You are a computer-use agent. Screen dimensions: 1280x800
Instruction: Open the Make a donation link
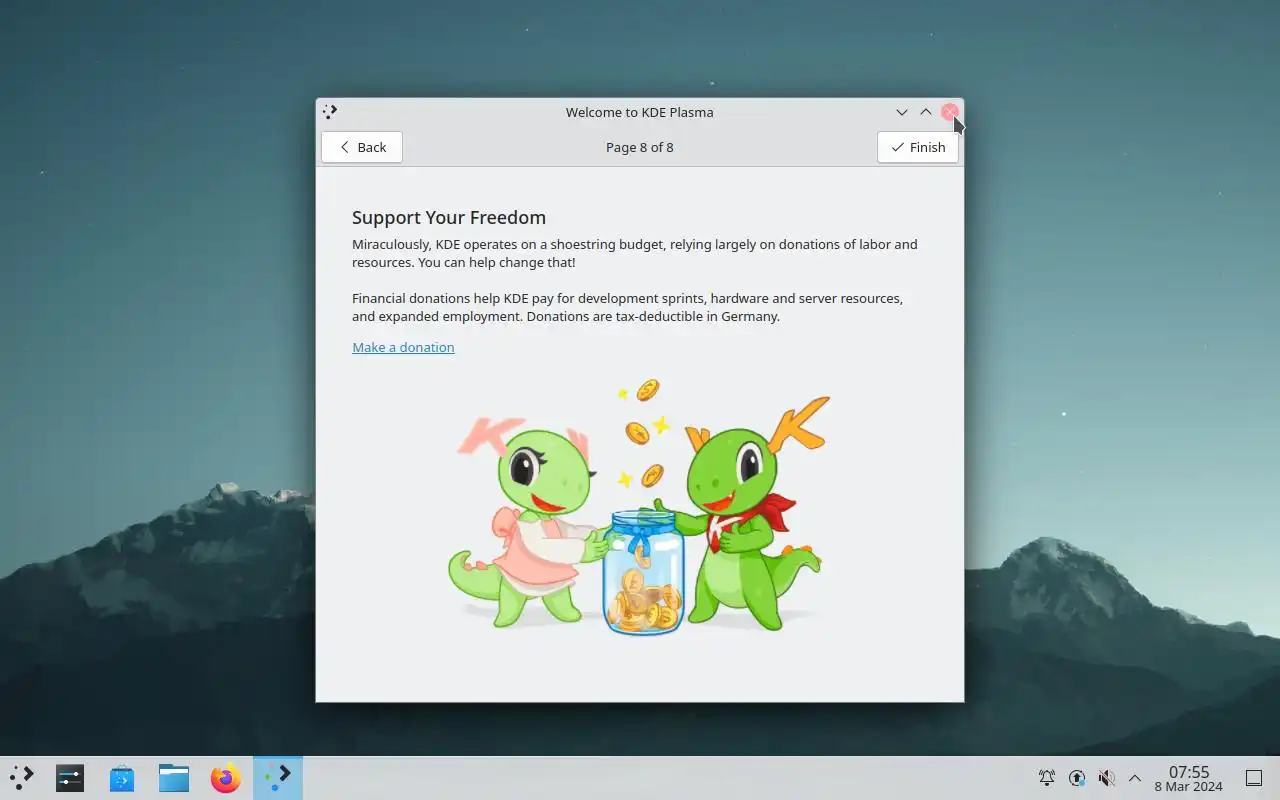(403, 347)
